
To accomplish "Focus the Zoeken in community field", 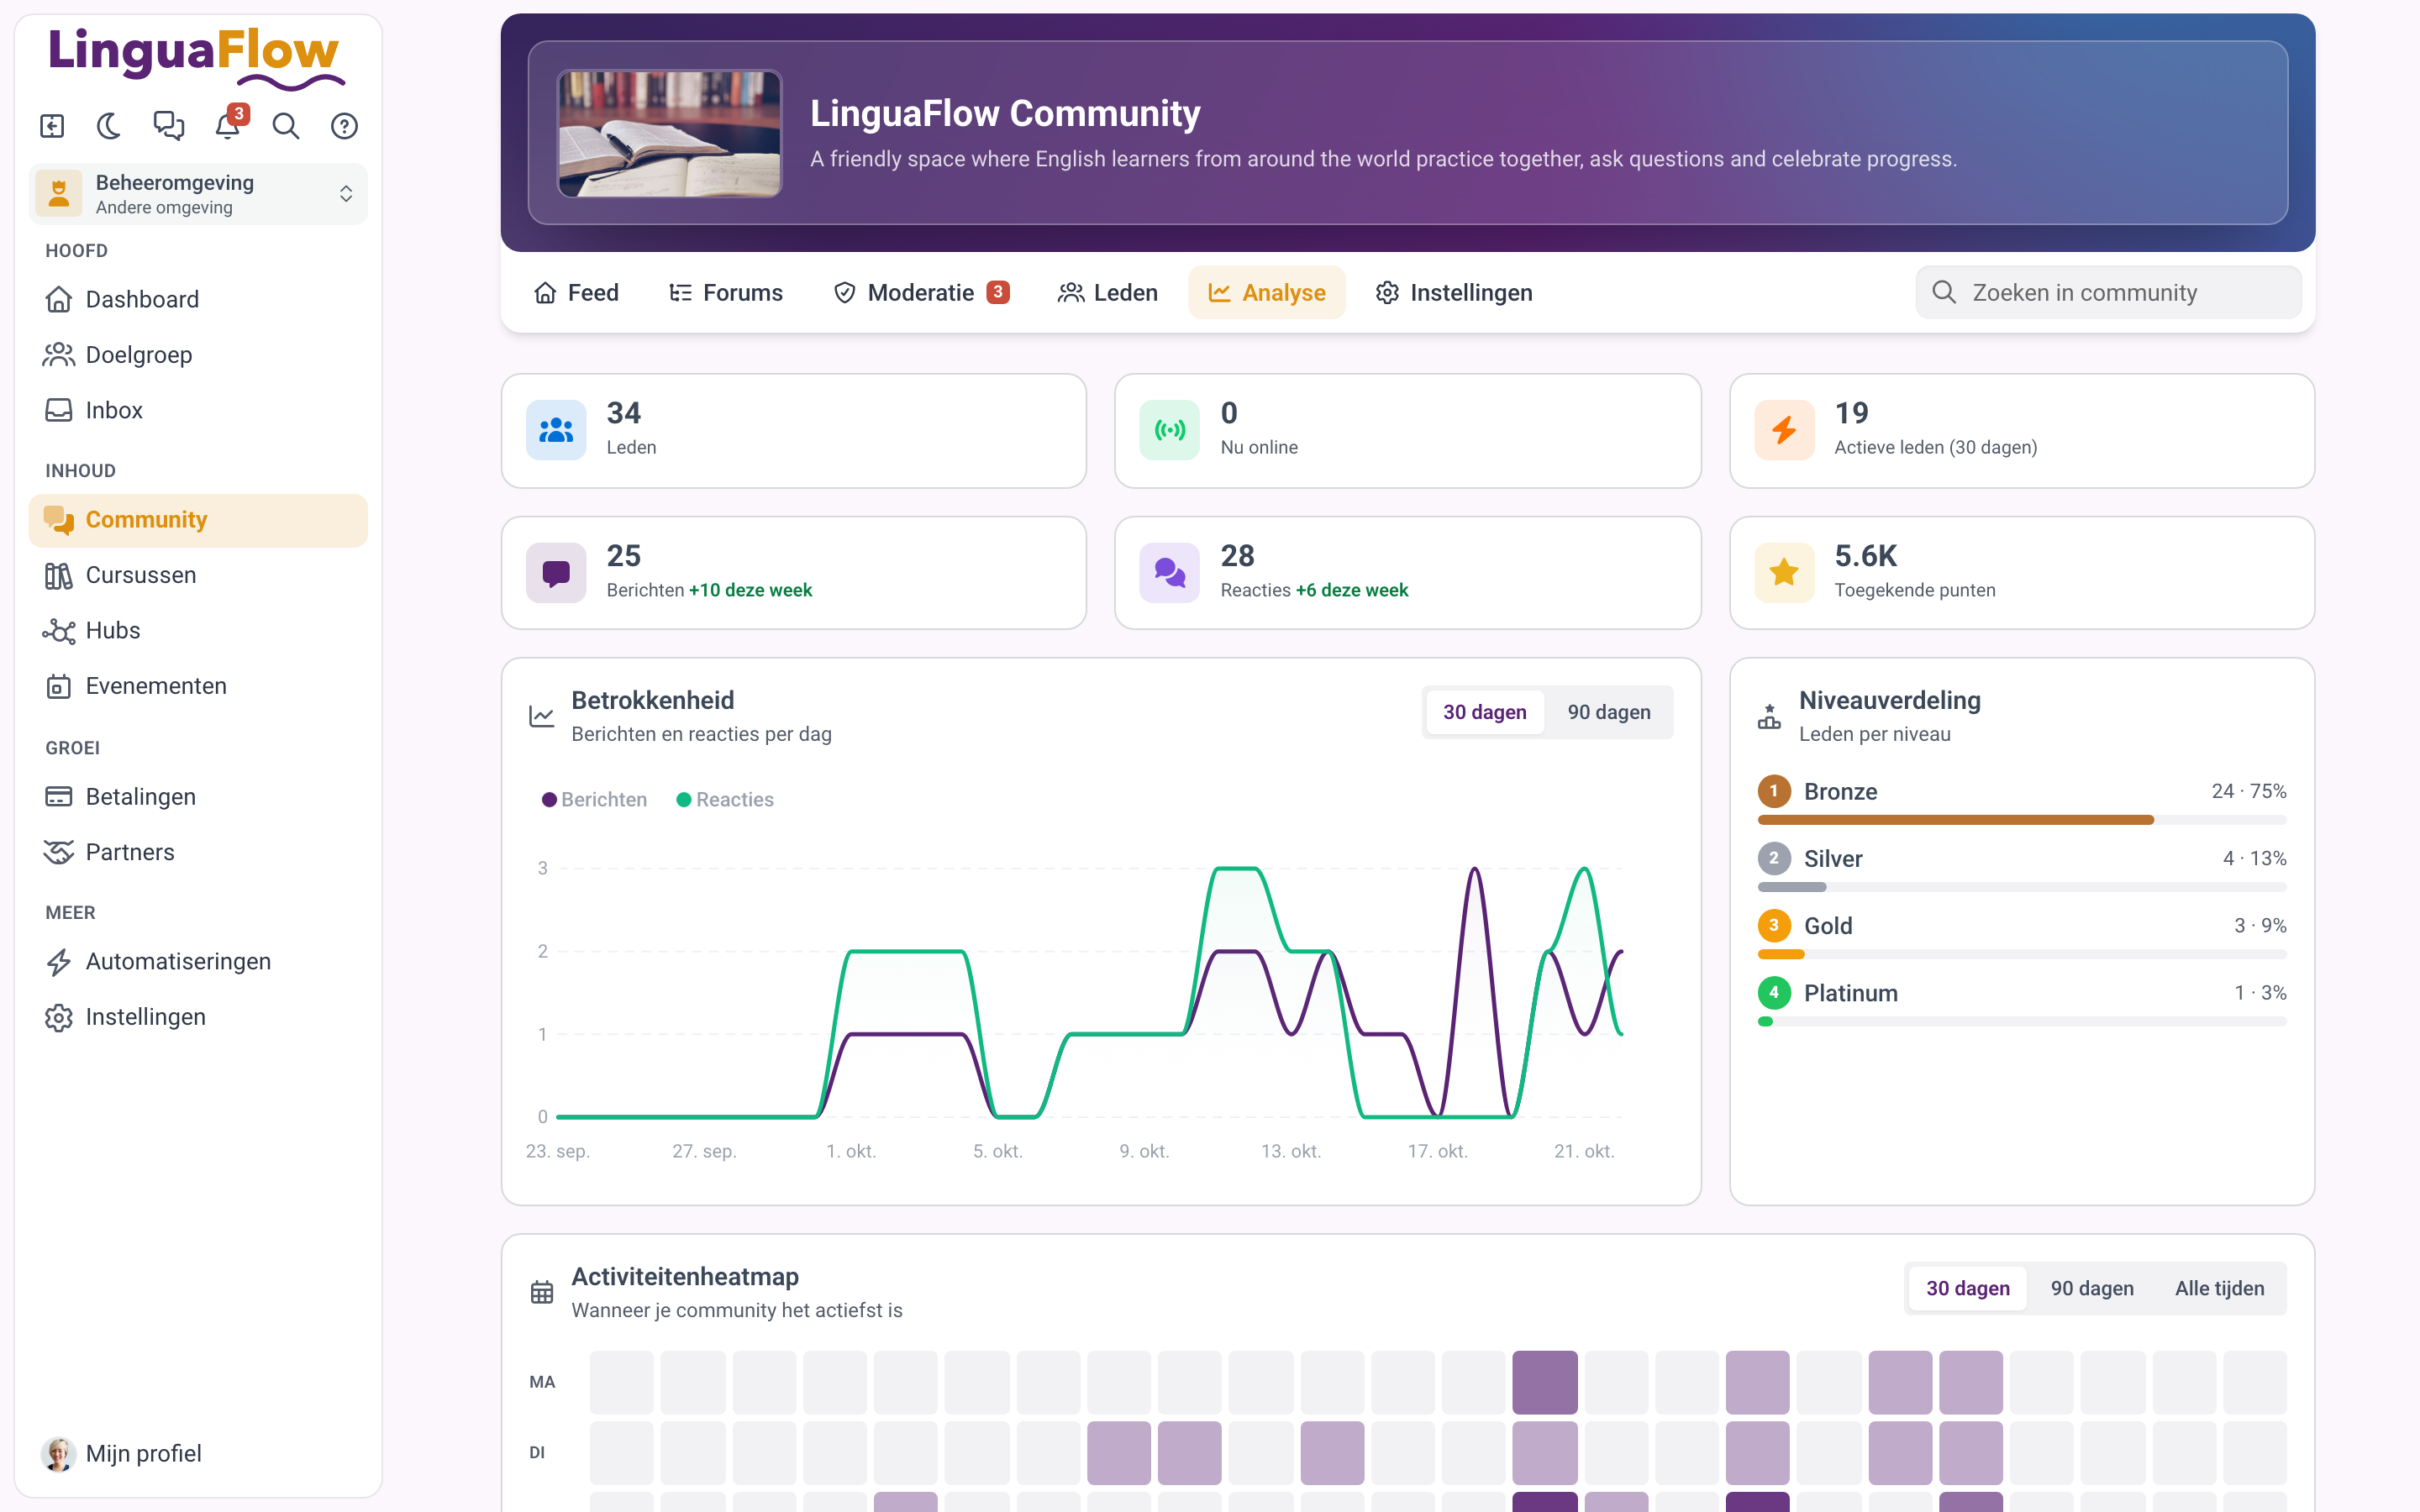I will click(x=2108, y=292).
